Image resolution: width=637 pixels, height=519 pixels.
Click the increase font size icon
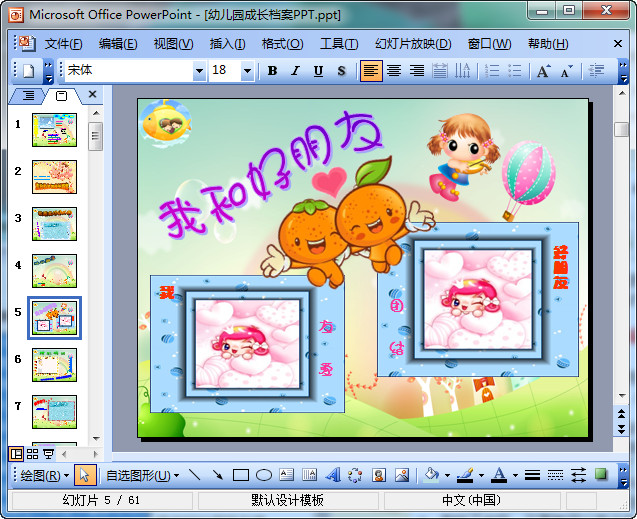coord(543,71)
